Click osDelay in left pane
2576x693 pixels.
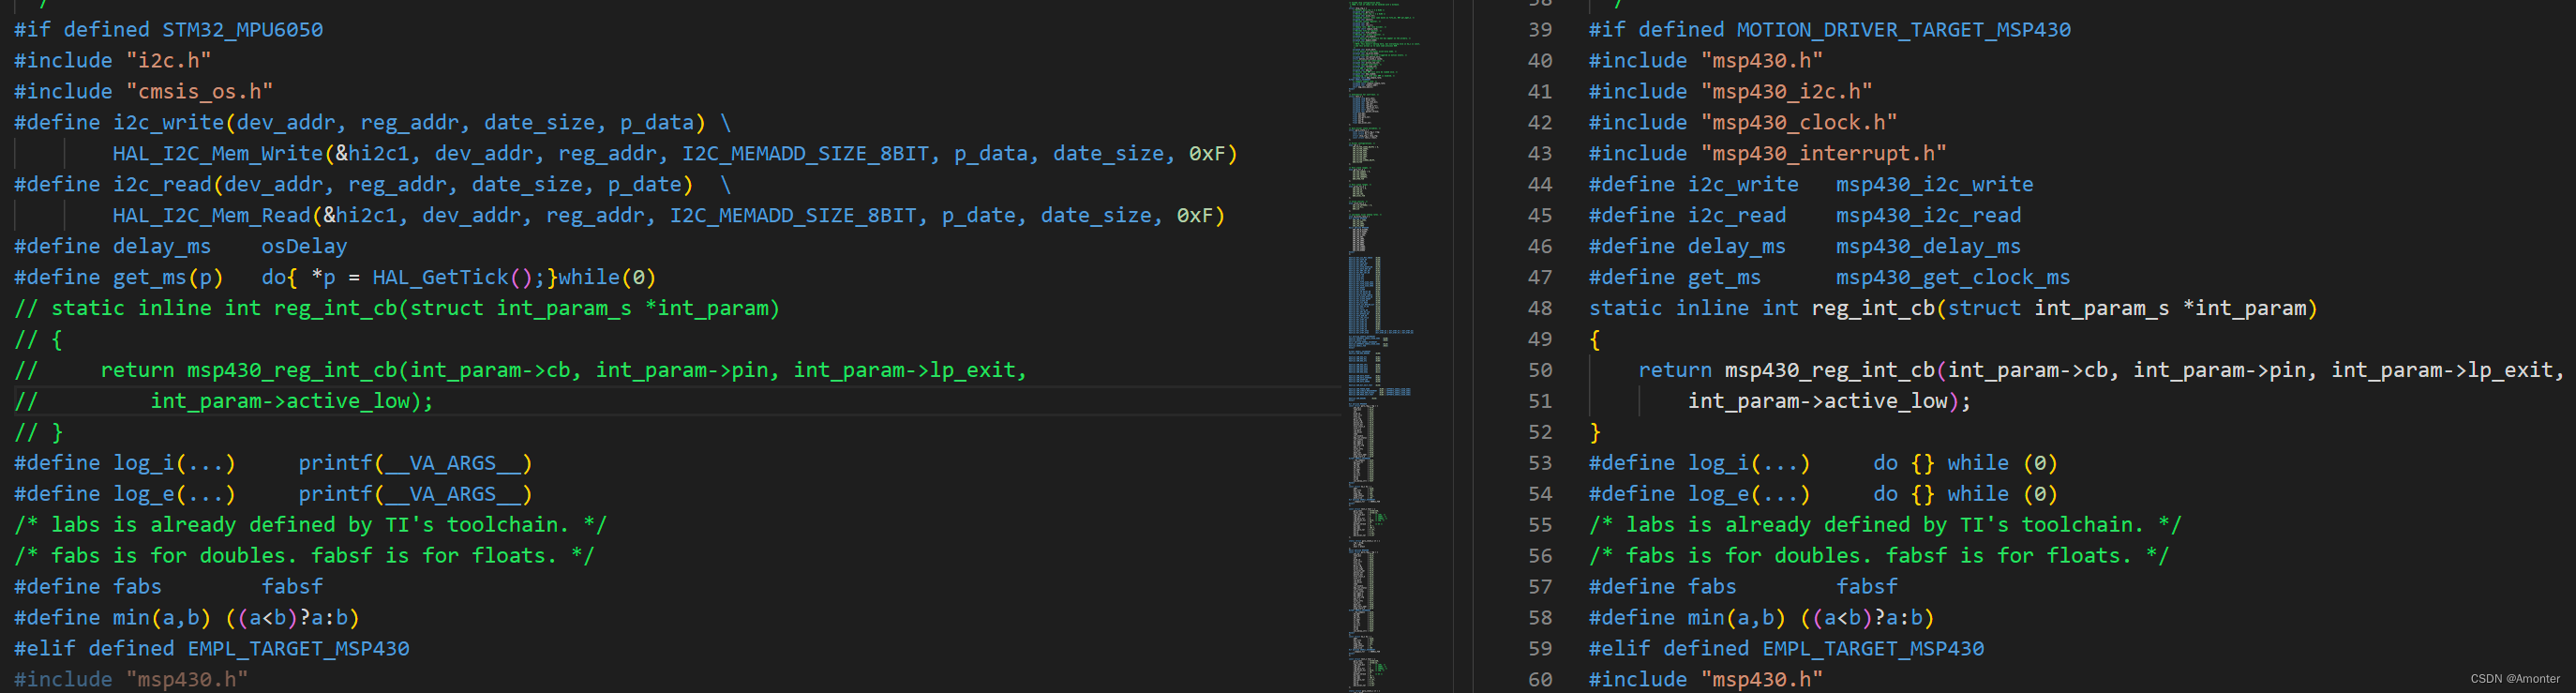pos(304,247)
